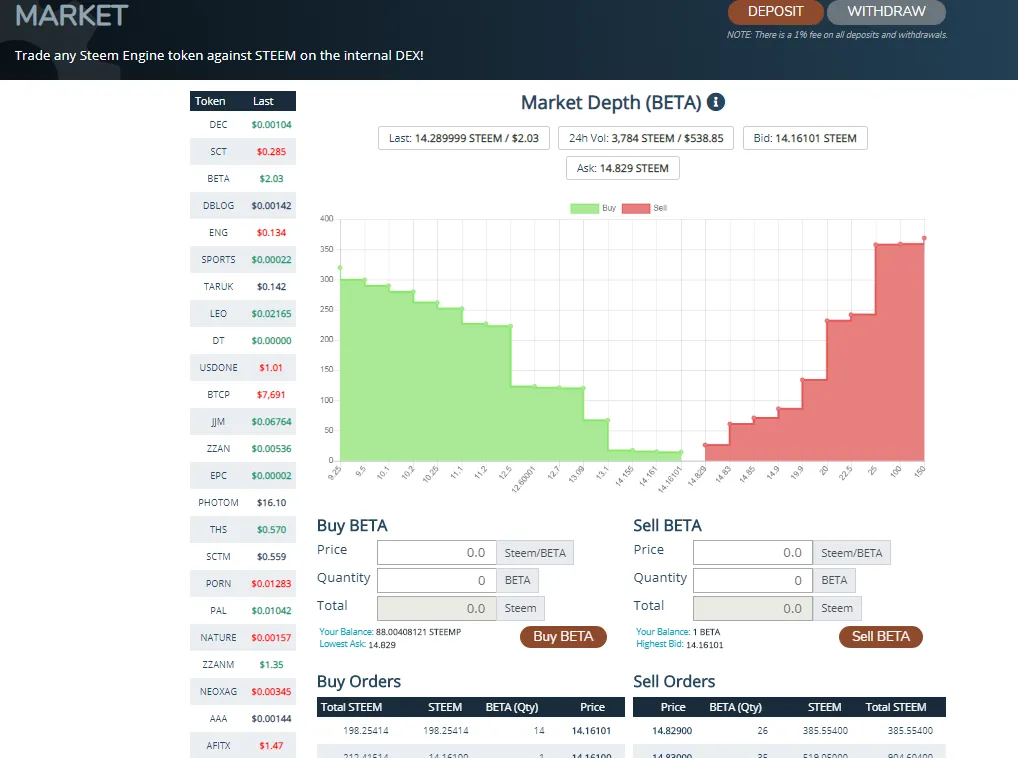Select the EPC token row

pos(243,476)
